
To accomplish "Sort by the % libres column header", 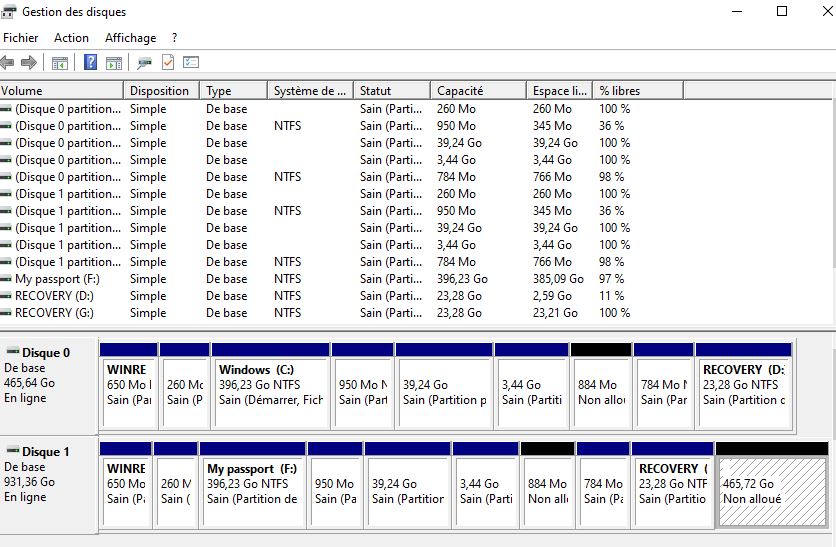I will (x=638, y=91).
